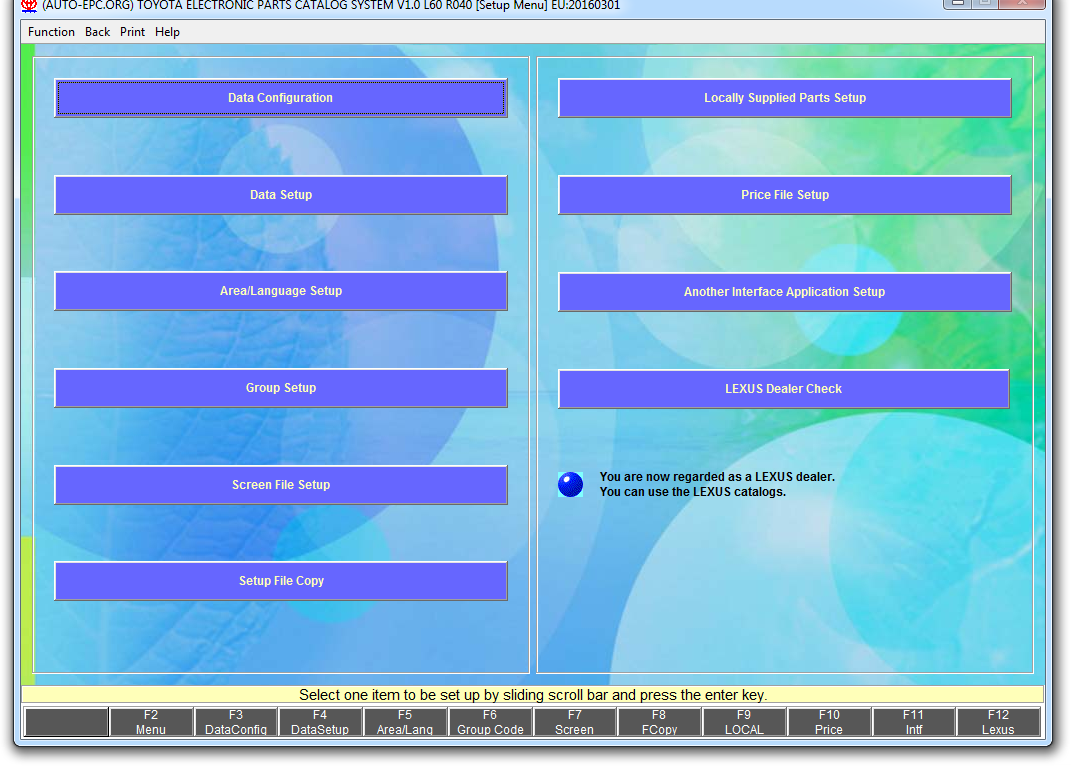
Task: Click the F8 FCopy function key
Action: point(659,722)
